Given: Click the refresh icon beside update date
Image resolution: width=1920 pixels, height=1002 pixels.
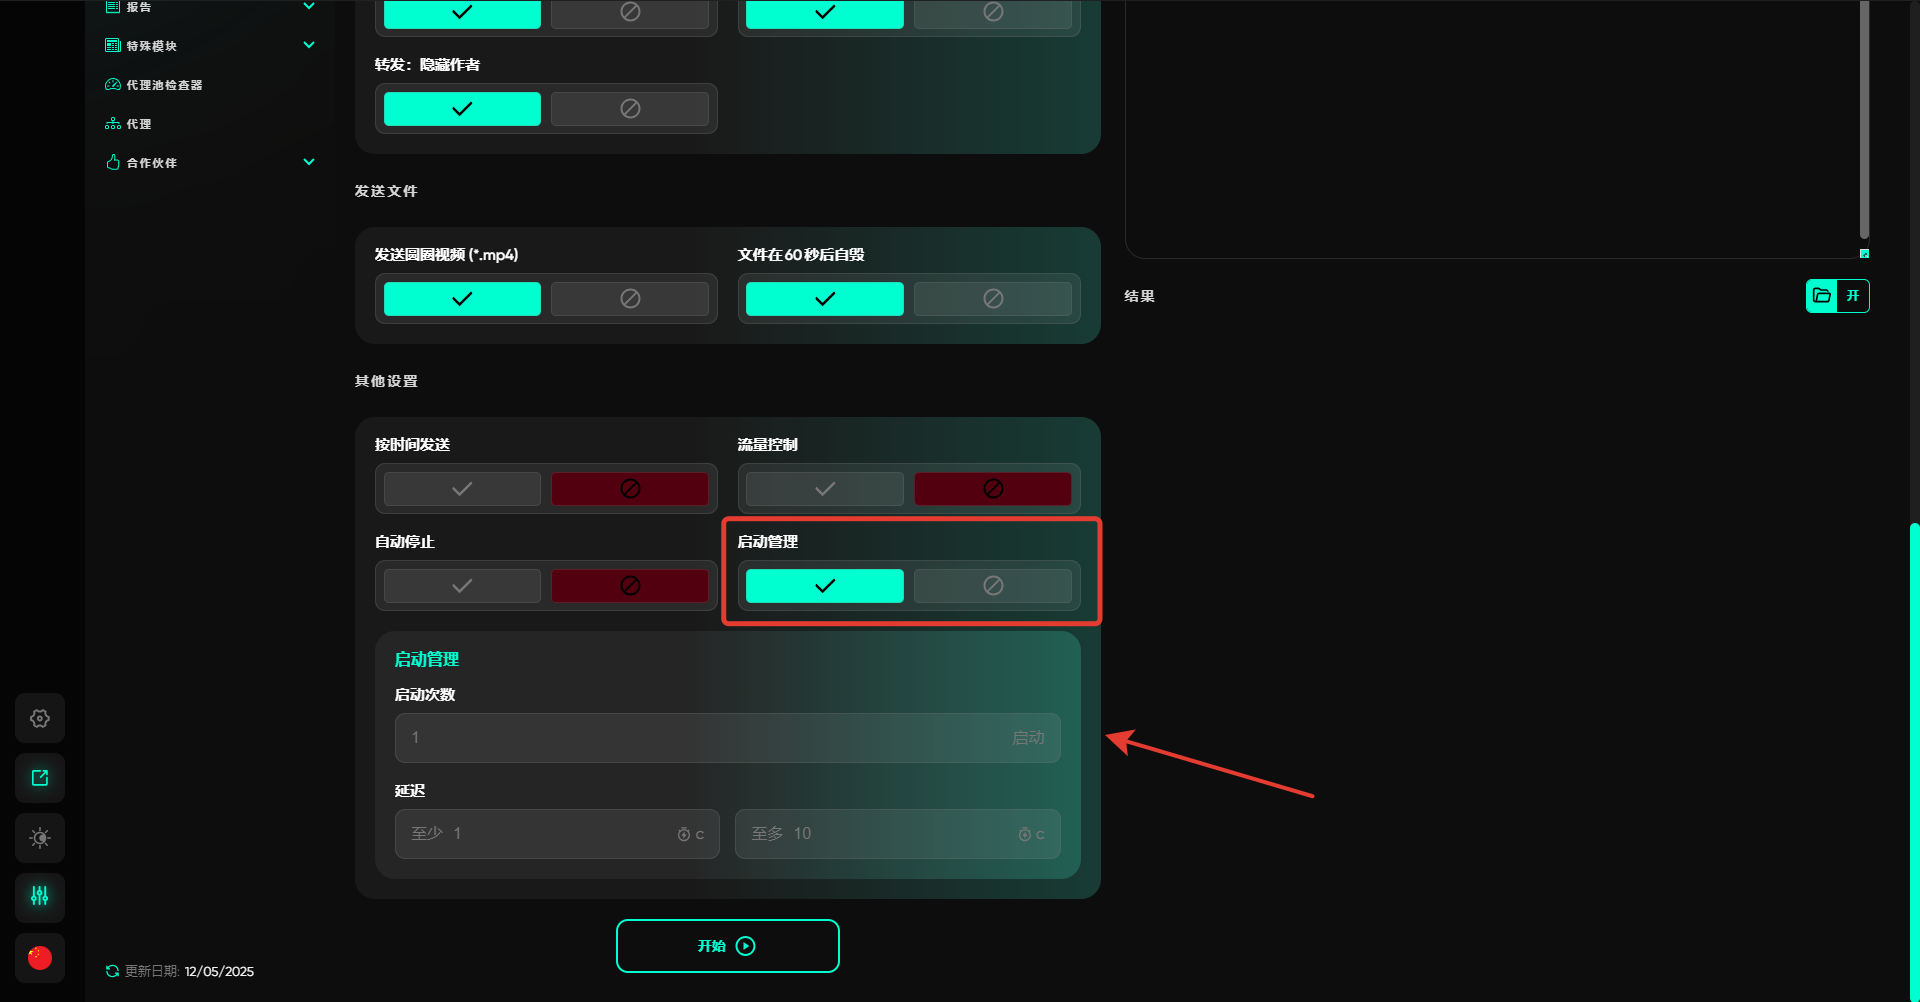Looking at the screenshot, I should 112,971.
